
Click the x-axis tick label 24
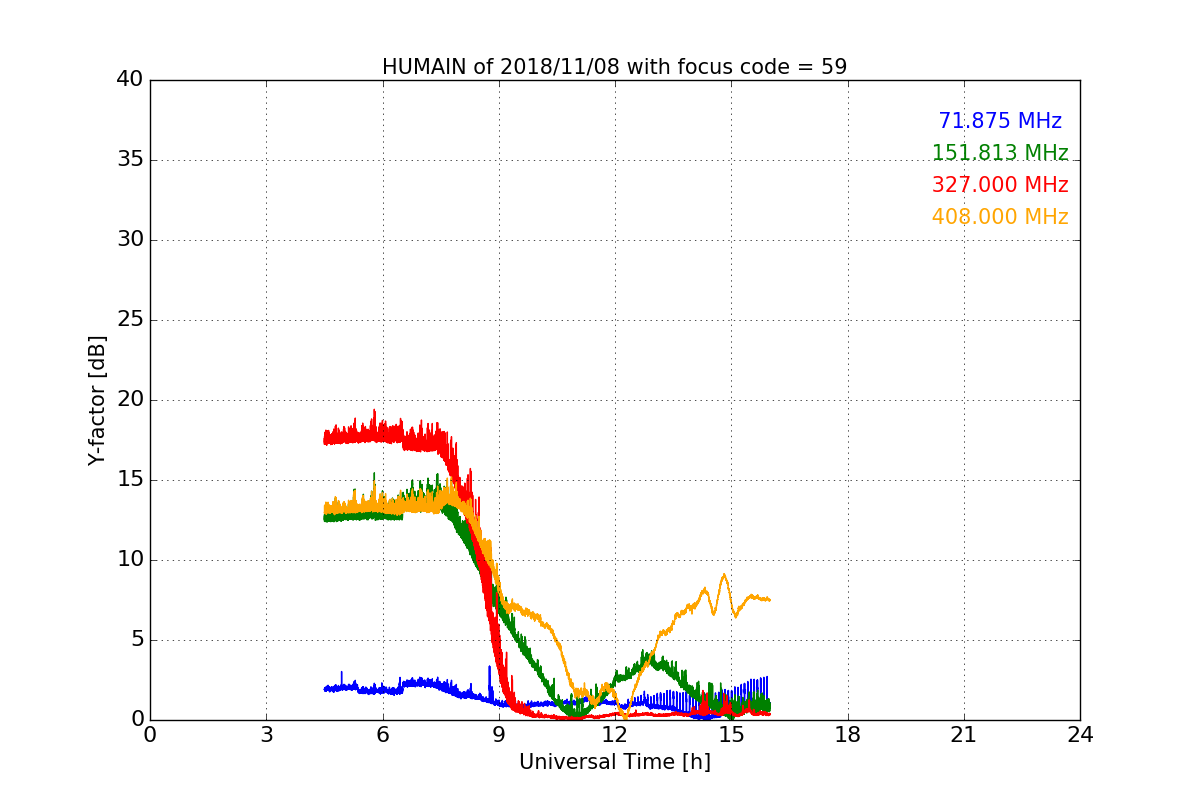[1080, 734]
